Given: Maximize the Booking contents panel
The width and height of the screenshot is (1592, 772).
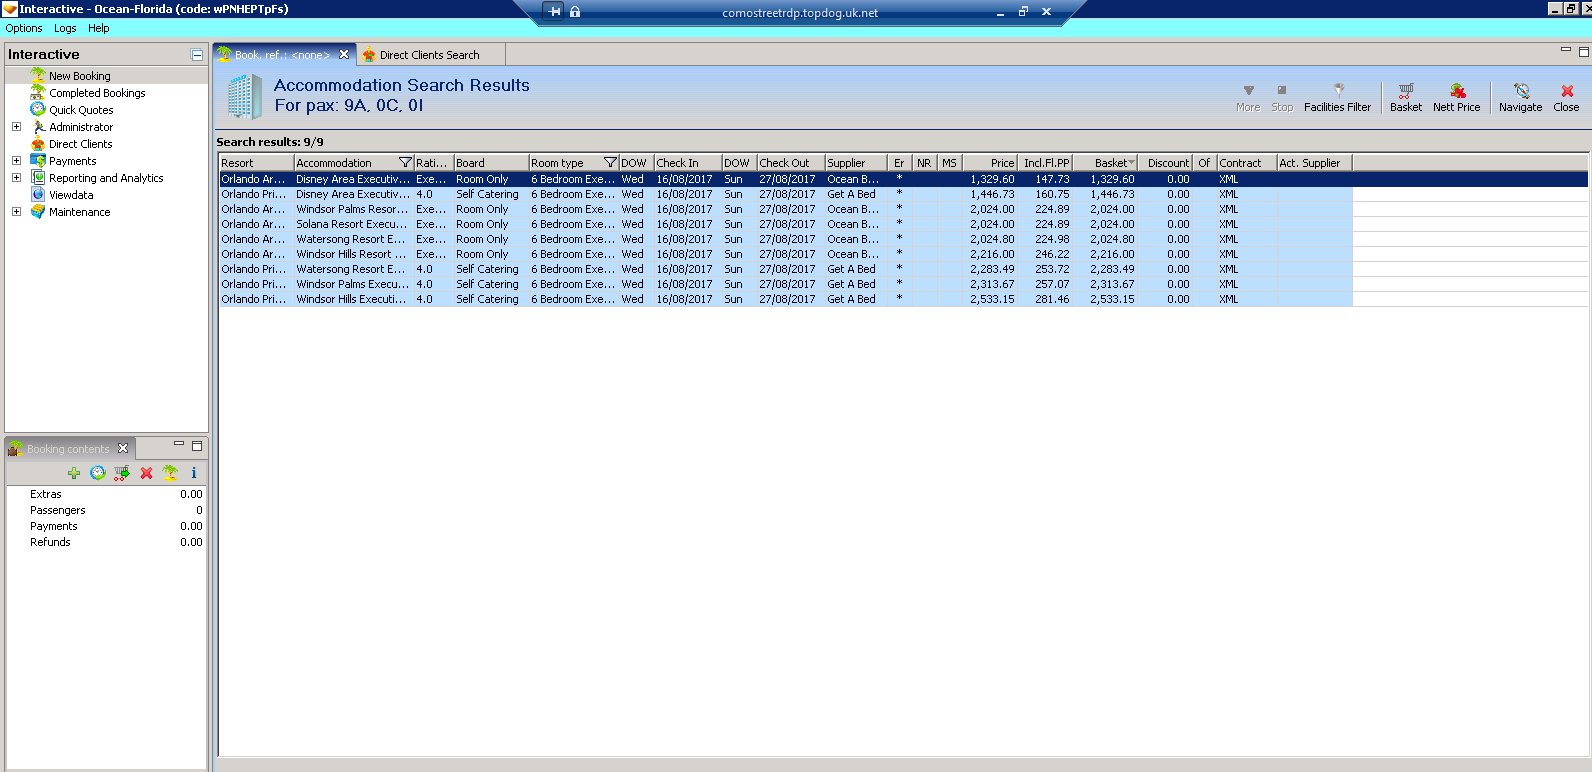Looking at the screenshot, I should (197, 446).
